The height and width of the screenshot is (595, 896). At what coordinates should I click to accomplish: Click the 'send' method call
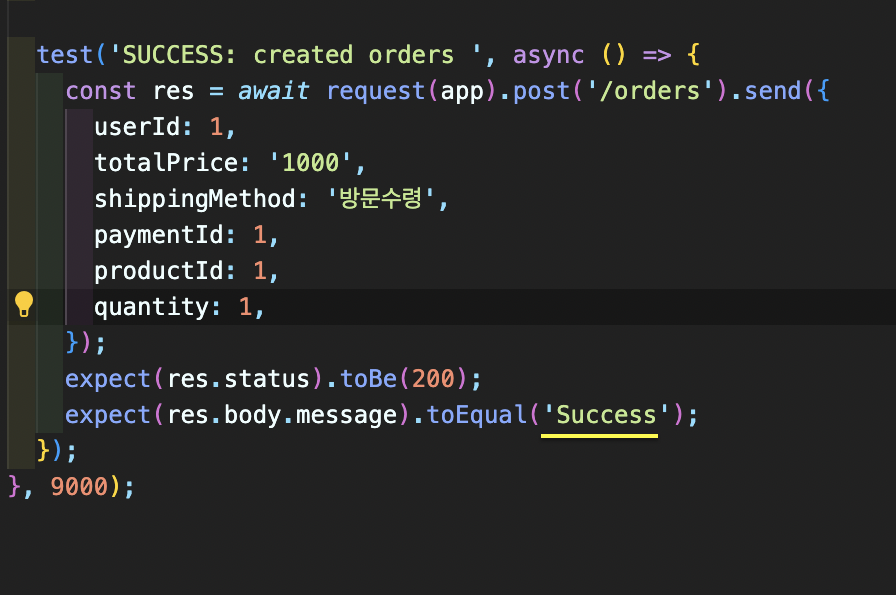point(773,91)
